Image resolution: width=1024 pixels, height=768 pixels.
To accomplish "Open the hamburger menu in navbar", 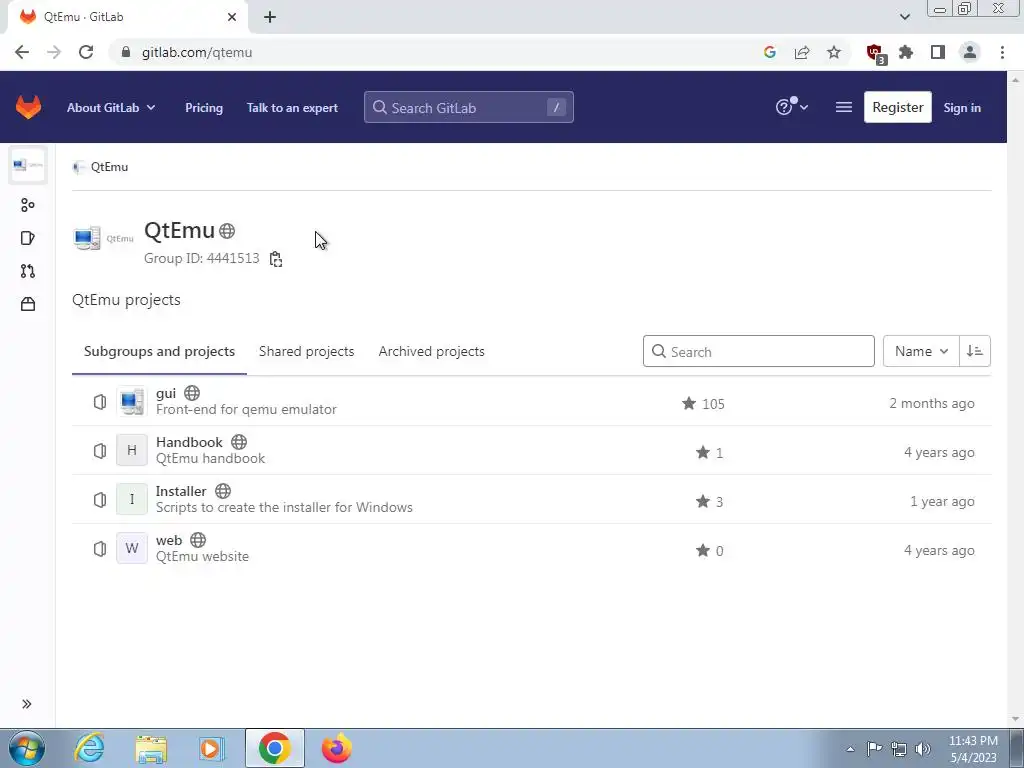I will point(843,107).
